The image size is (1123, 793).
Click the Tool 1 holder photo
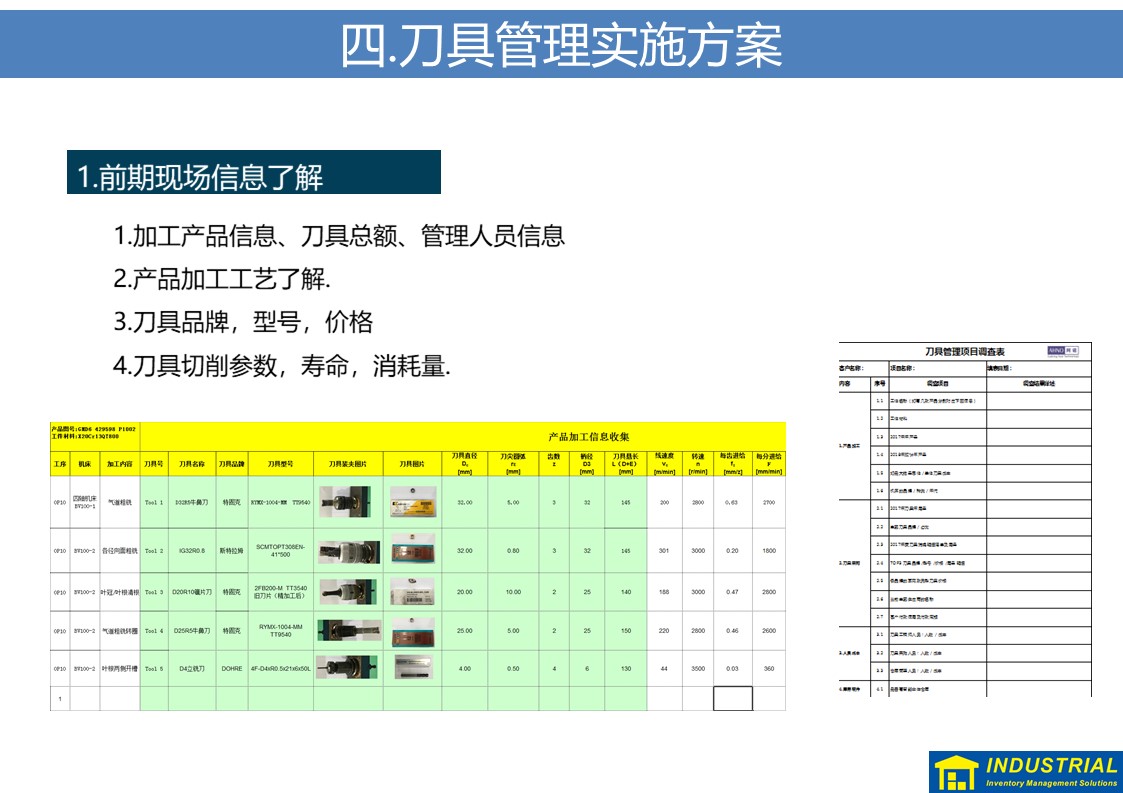point(348,502)
